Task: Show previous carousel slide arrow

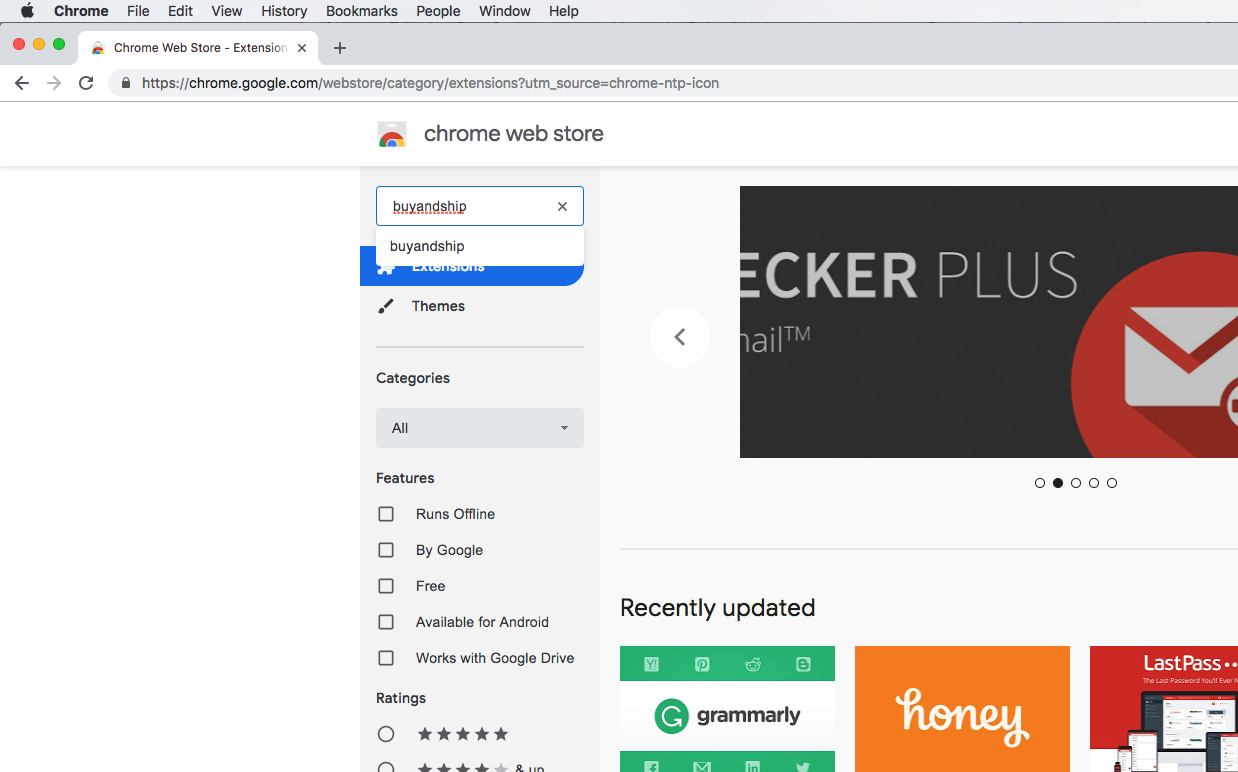Action: 680,337
